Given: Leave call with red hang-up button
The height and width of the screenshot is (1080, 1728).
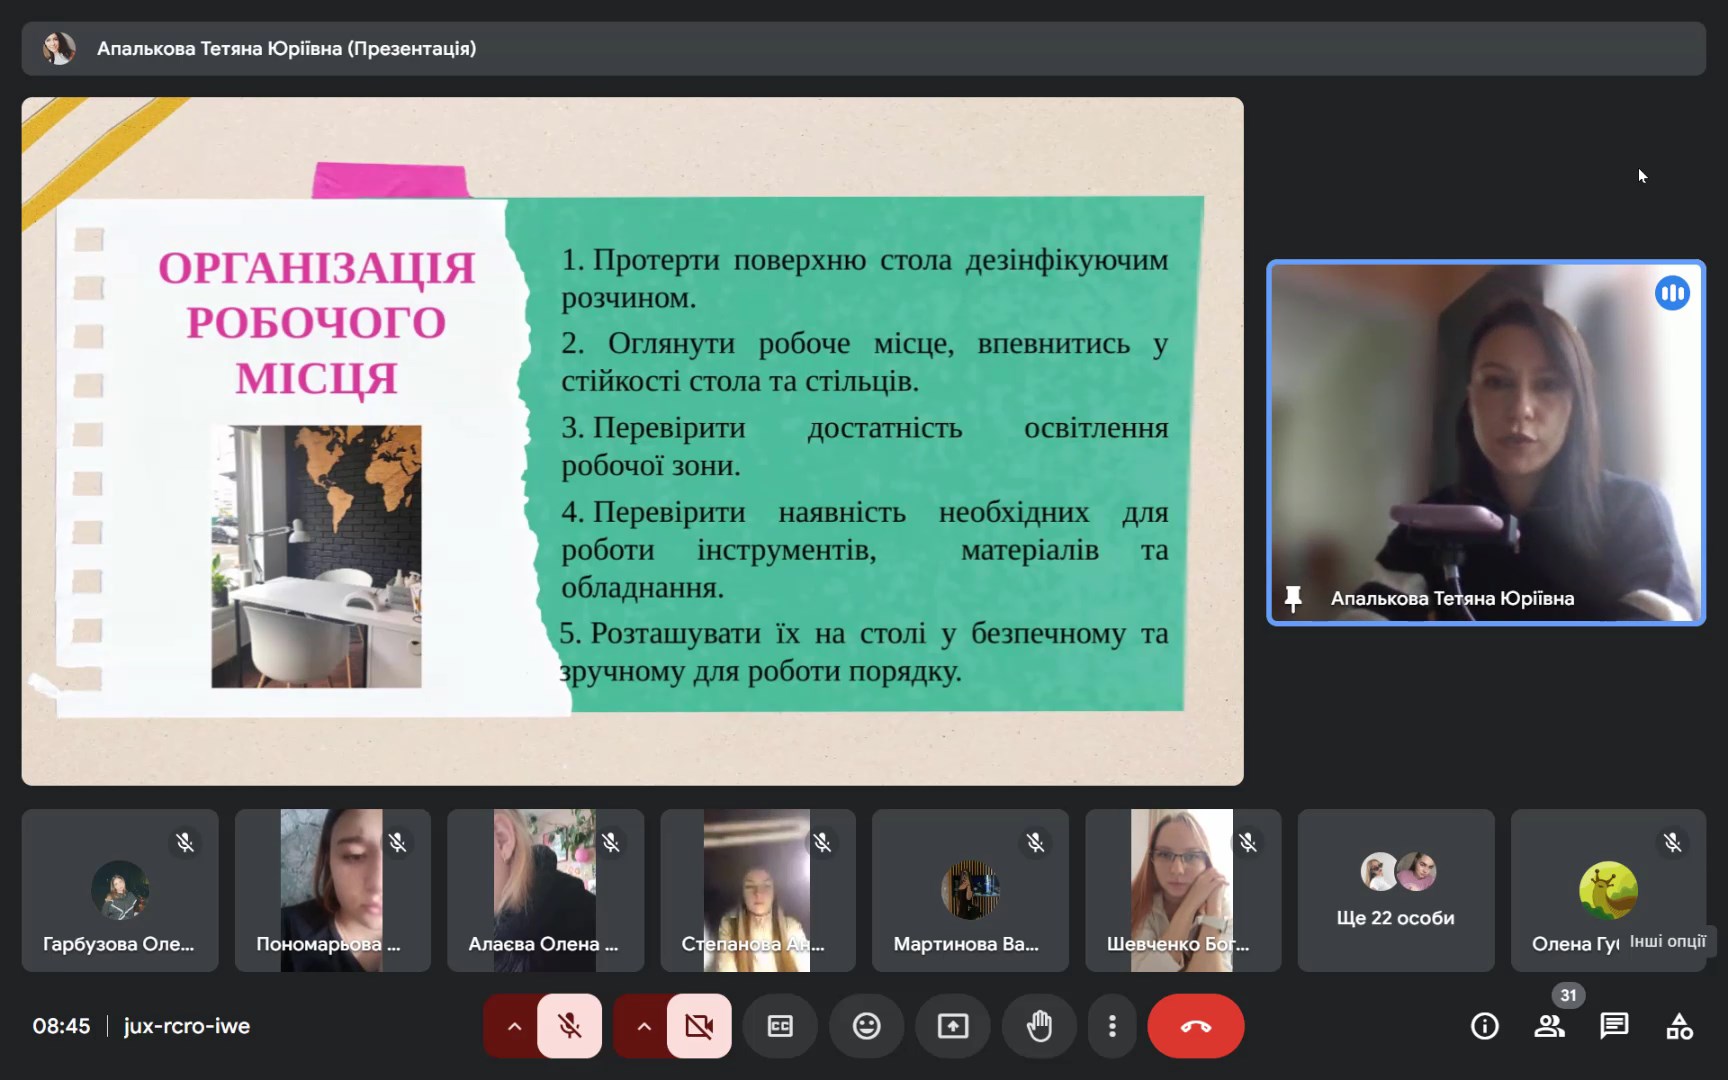Looking at the screenshot, I should (x=1196, y=1026).
